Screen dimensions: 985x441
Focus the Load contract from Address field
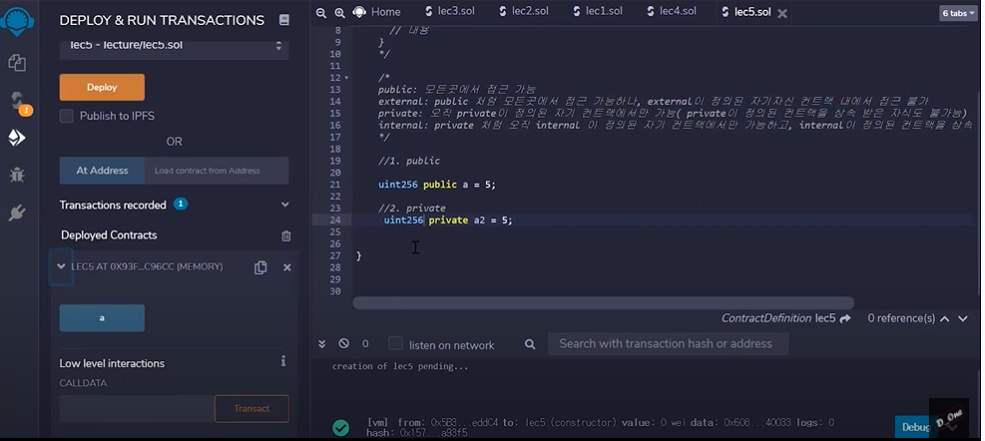[x=217, y=170]
